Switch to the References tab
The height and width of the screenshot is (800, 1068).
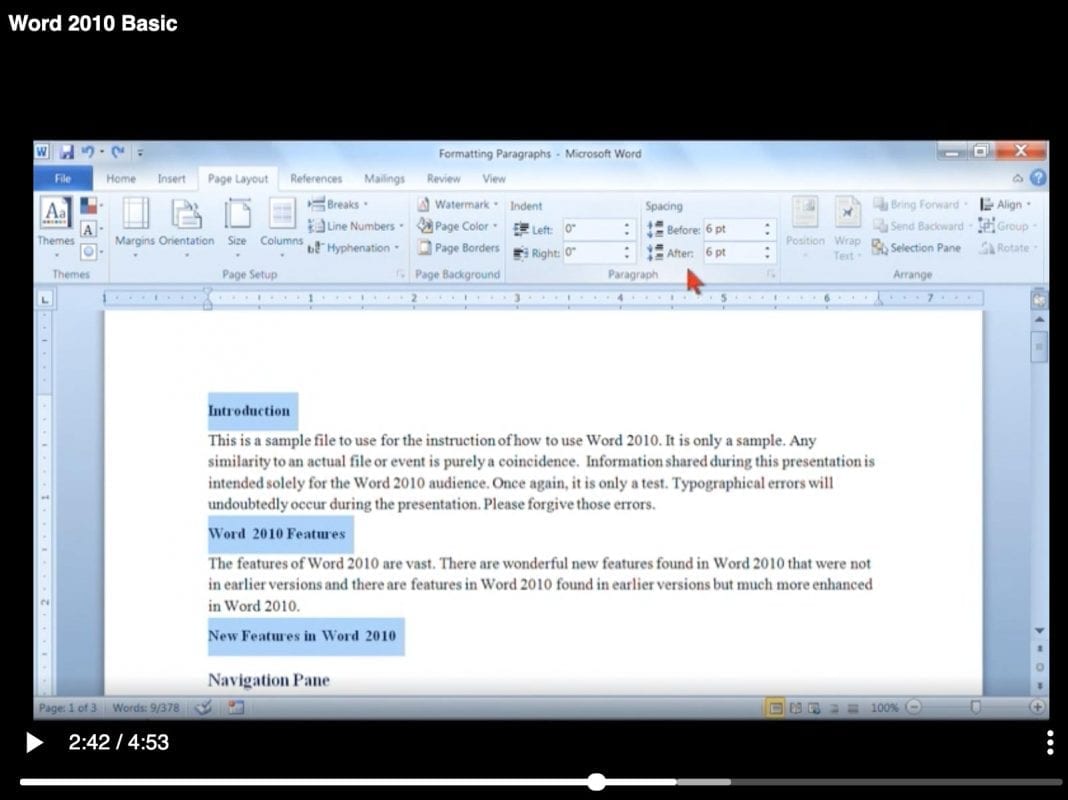[316, 178]
